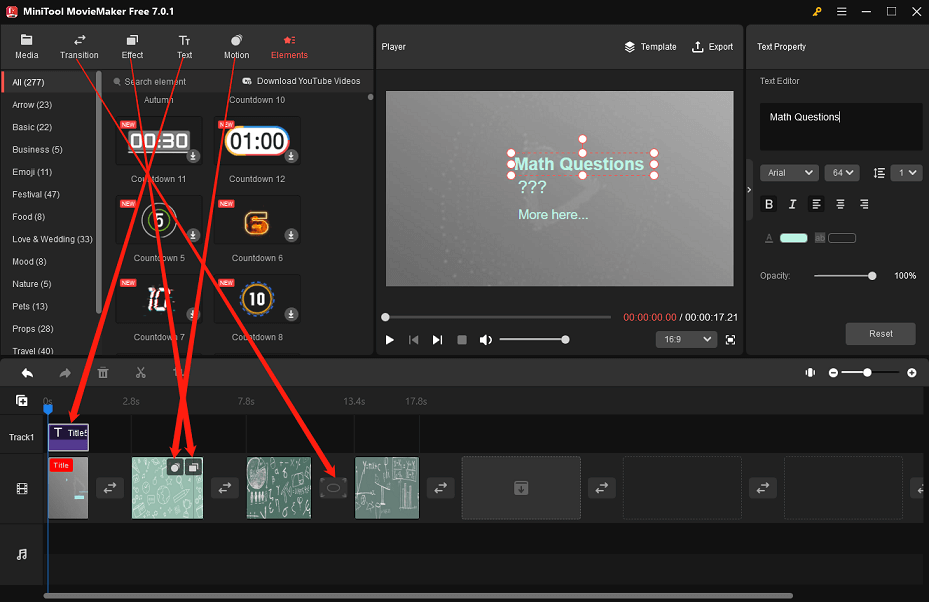Image resolution: width=929 pixels, height=602 pixels.
Task: Click the Split scissors icon
Action: point(140,373)
